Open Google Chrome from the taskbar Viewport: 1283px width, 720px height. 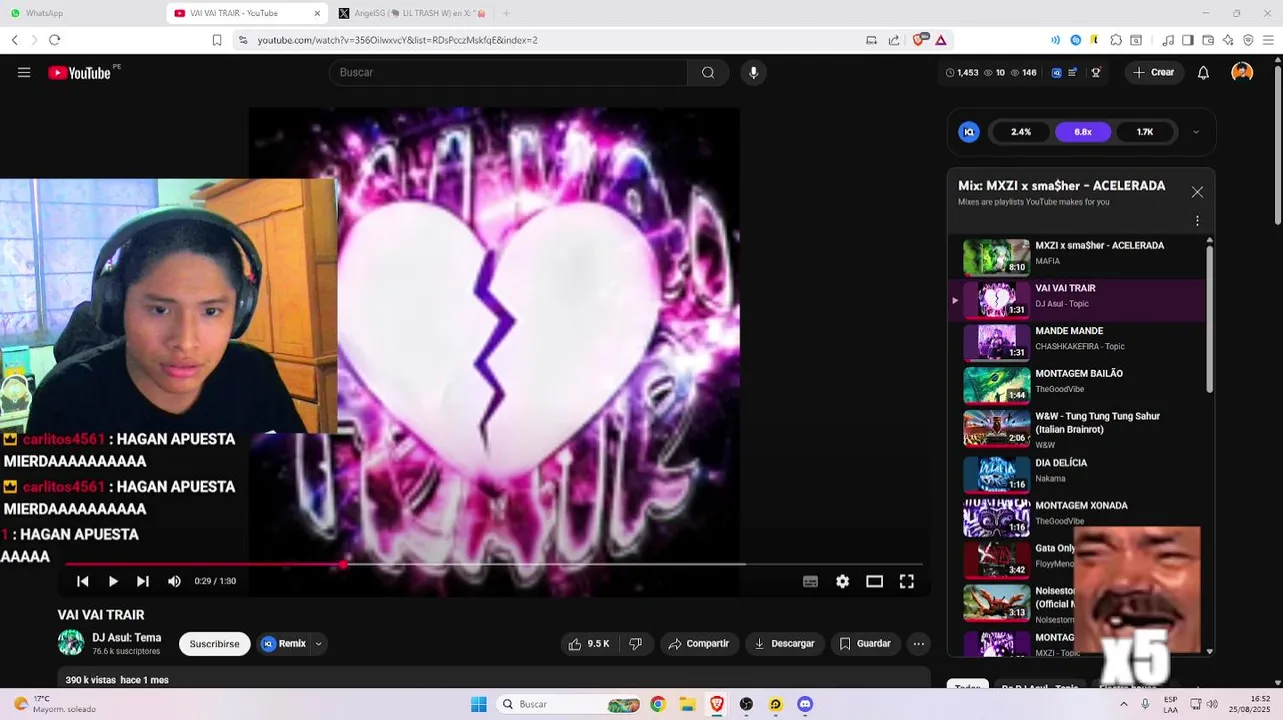pos(657,704)
